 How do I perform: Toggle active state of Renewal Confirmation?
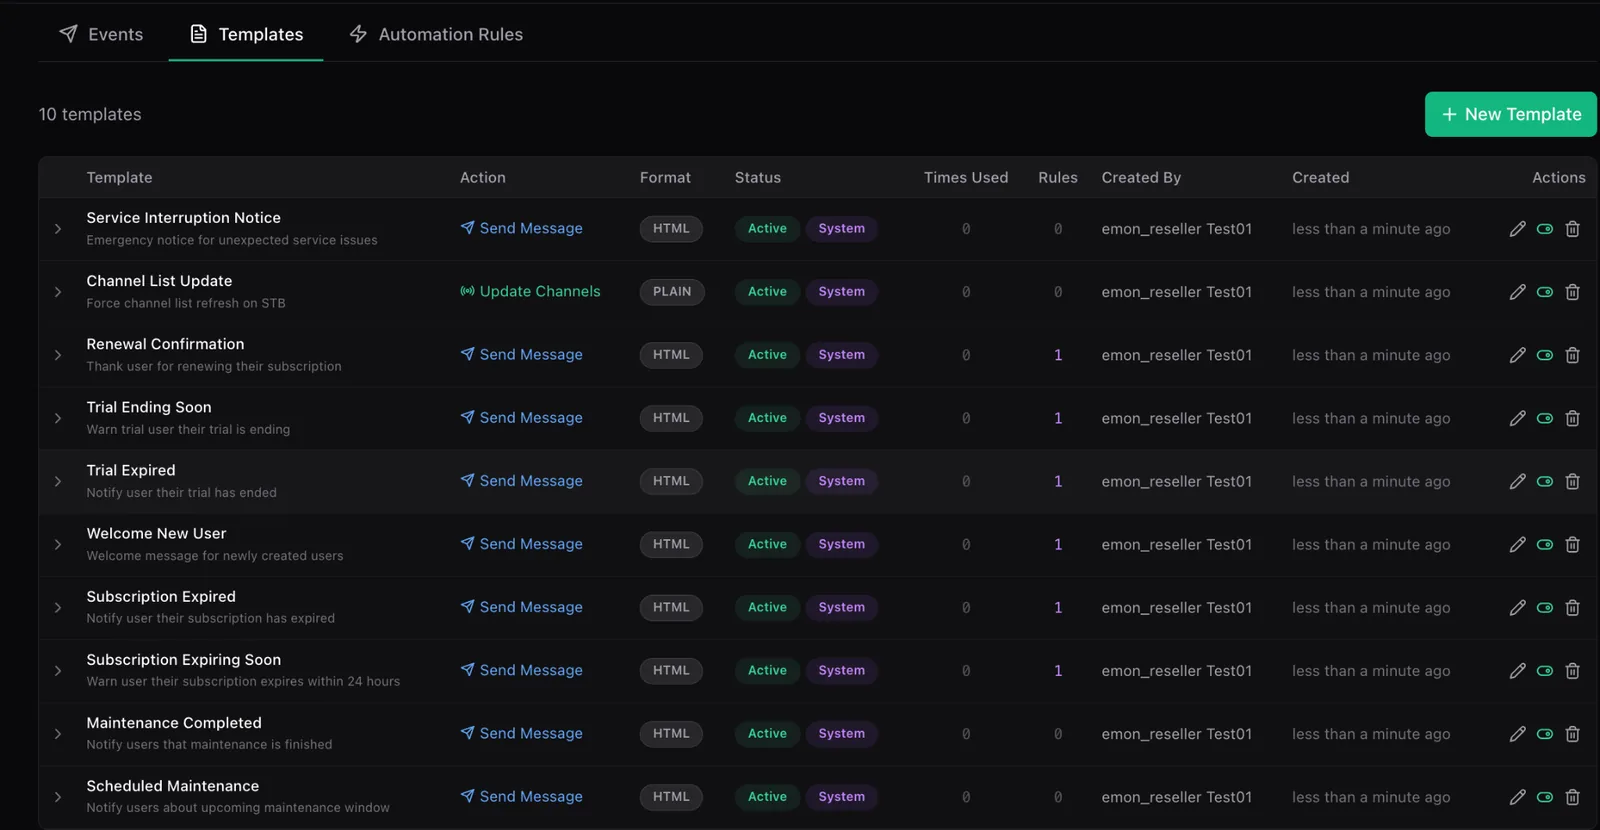coord(1545,355)
